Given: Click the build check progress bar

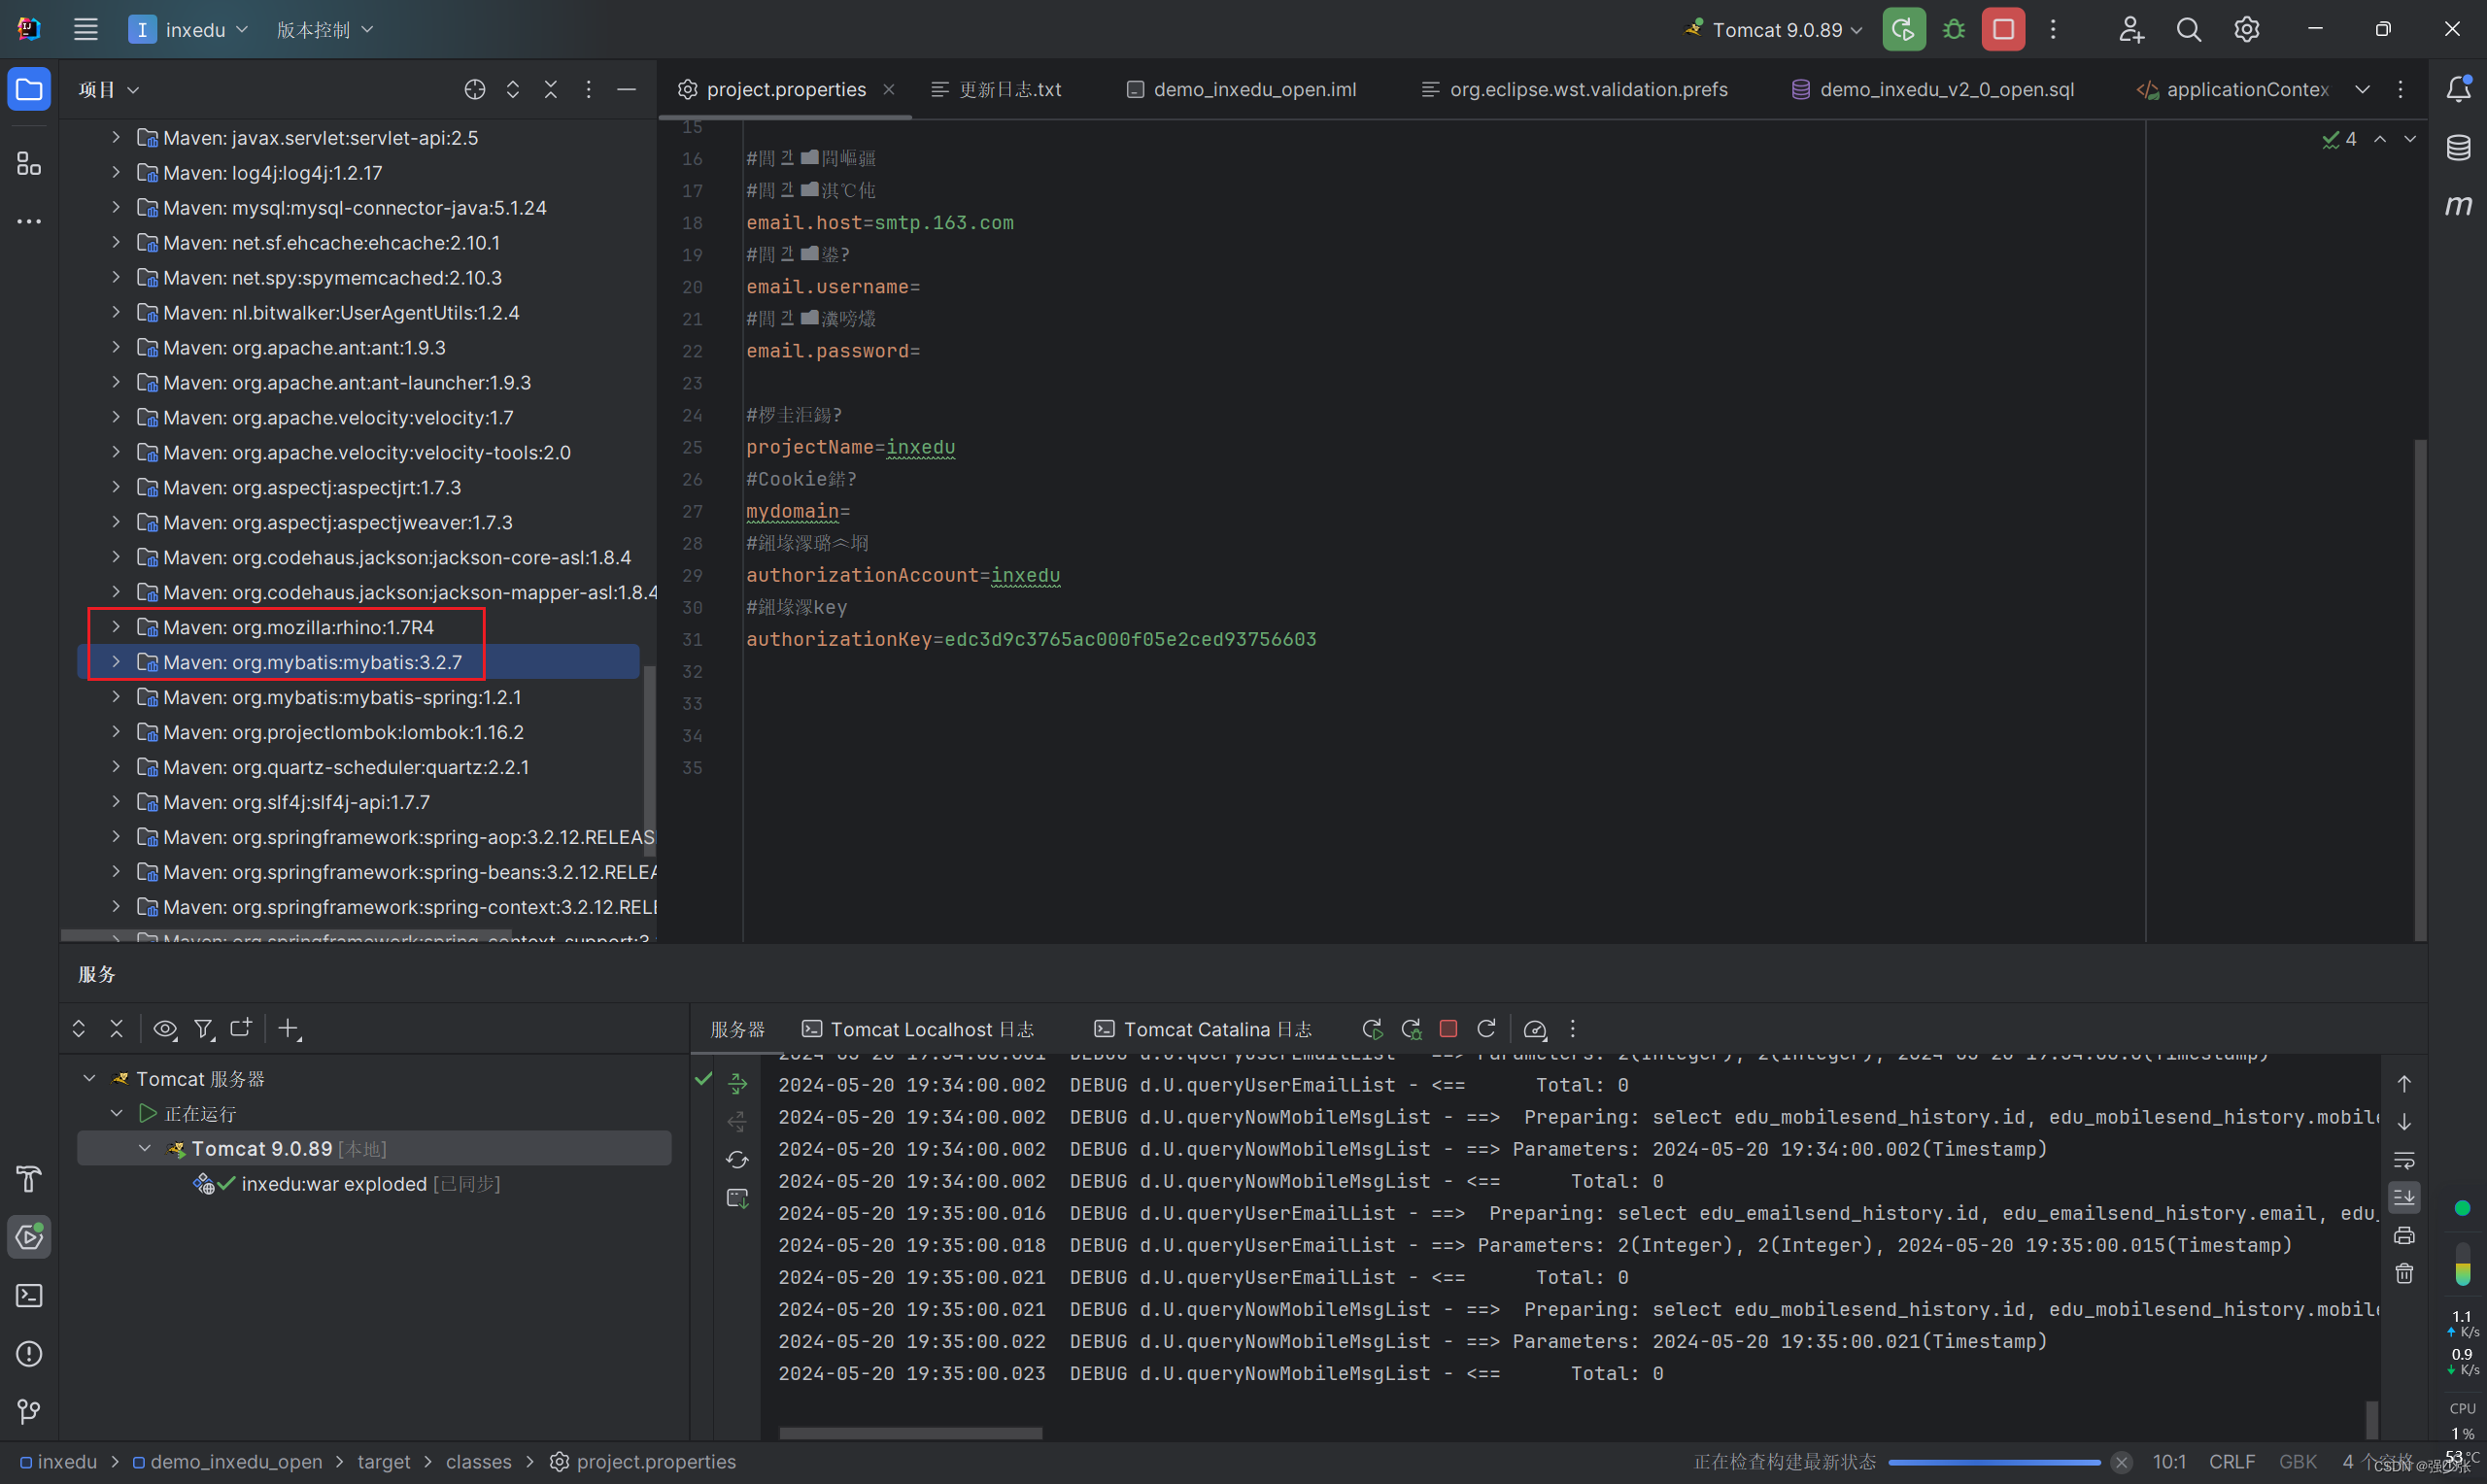Looking at the screenshot, I should pos(1994,1462).
